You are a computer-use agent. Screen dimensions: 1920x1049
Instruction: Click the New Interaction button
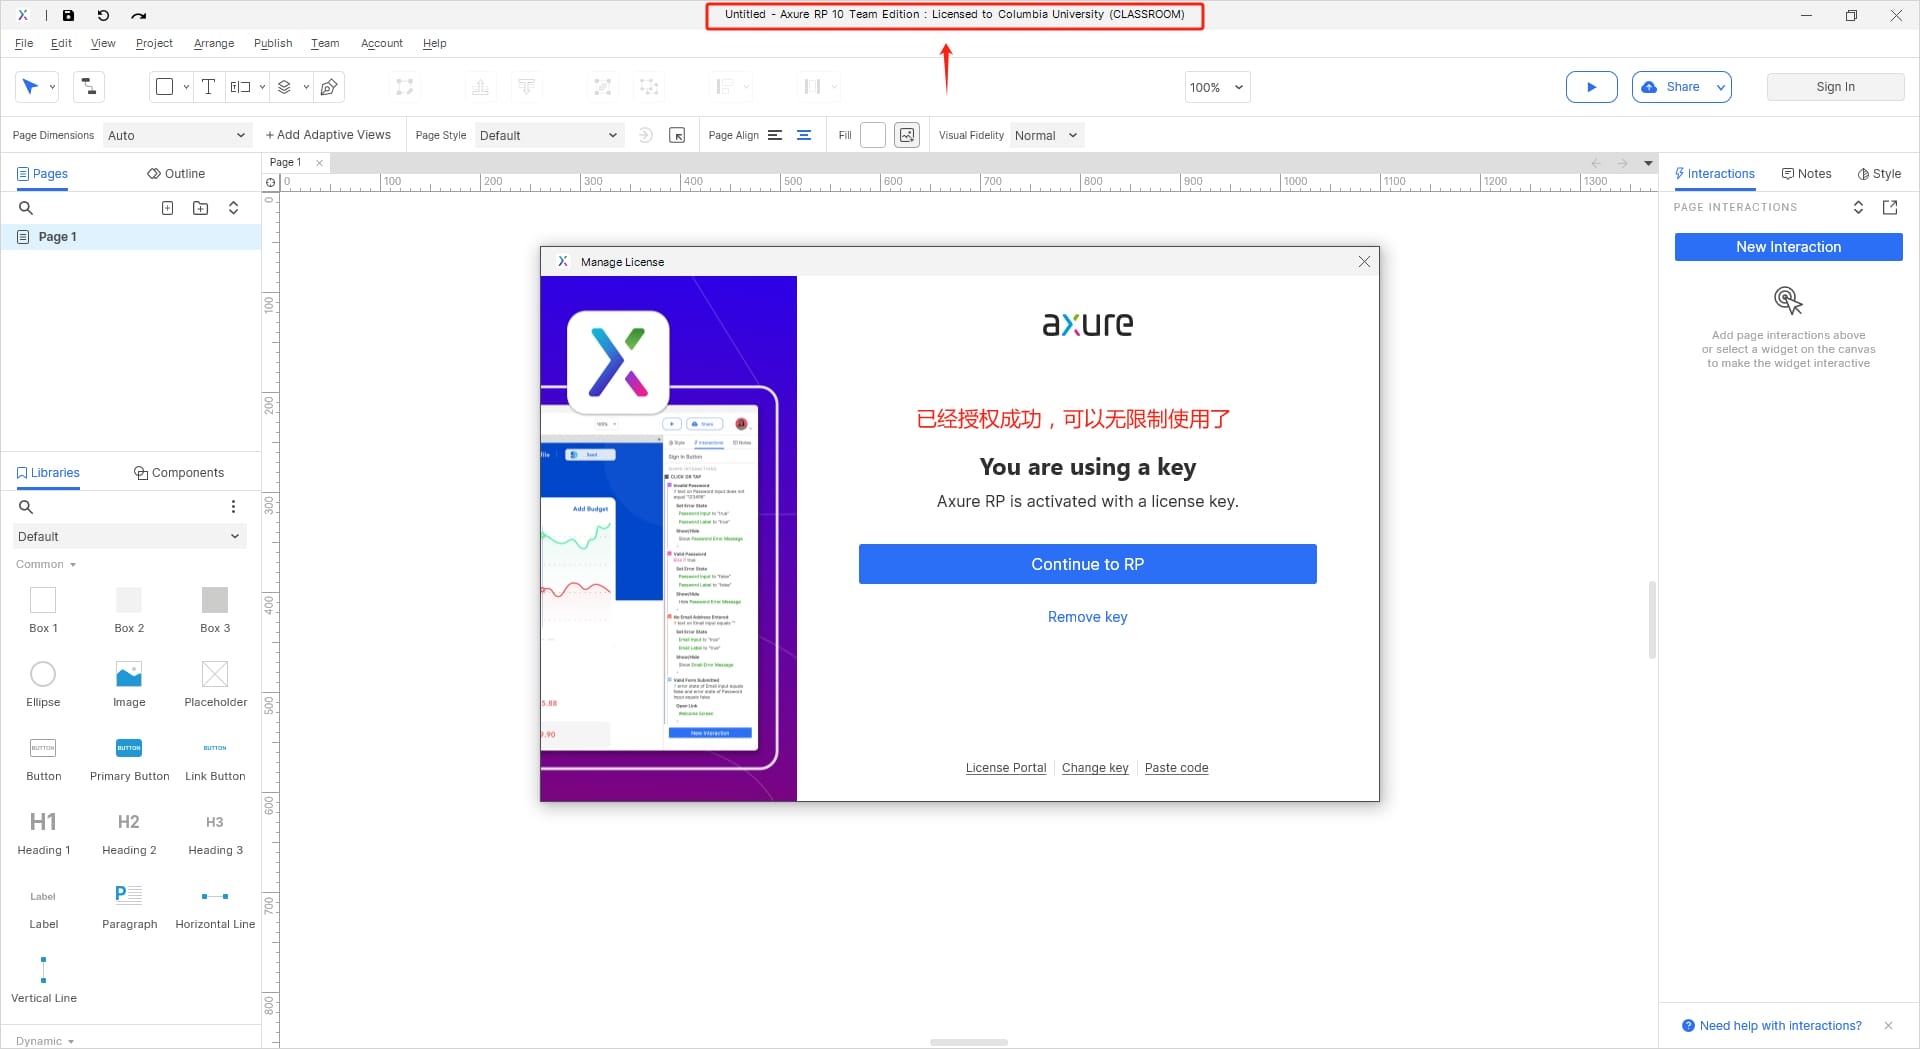[x=1788, y=247]
